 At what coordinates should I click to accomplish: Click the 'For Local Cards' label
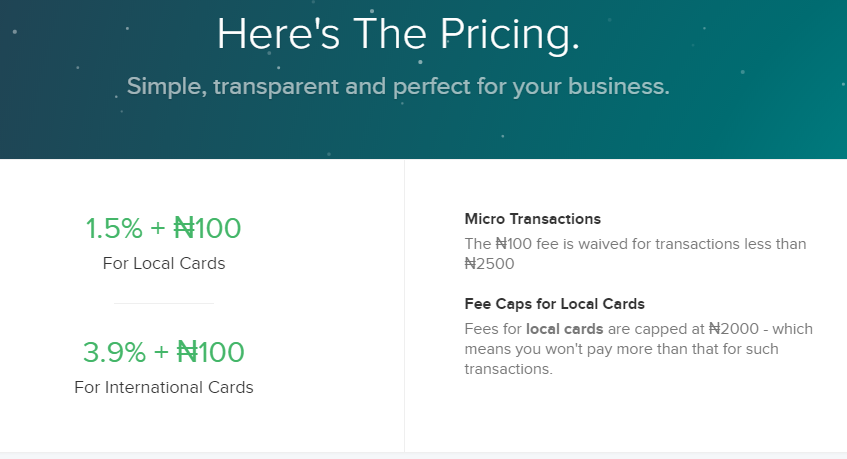164,263
